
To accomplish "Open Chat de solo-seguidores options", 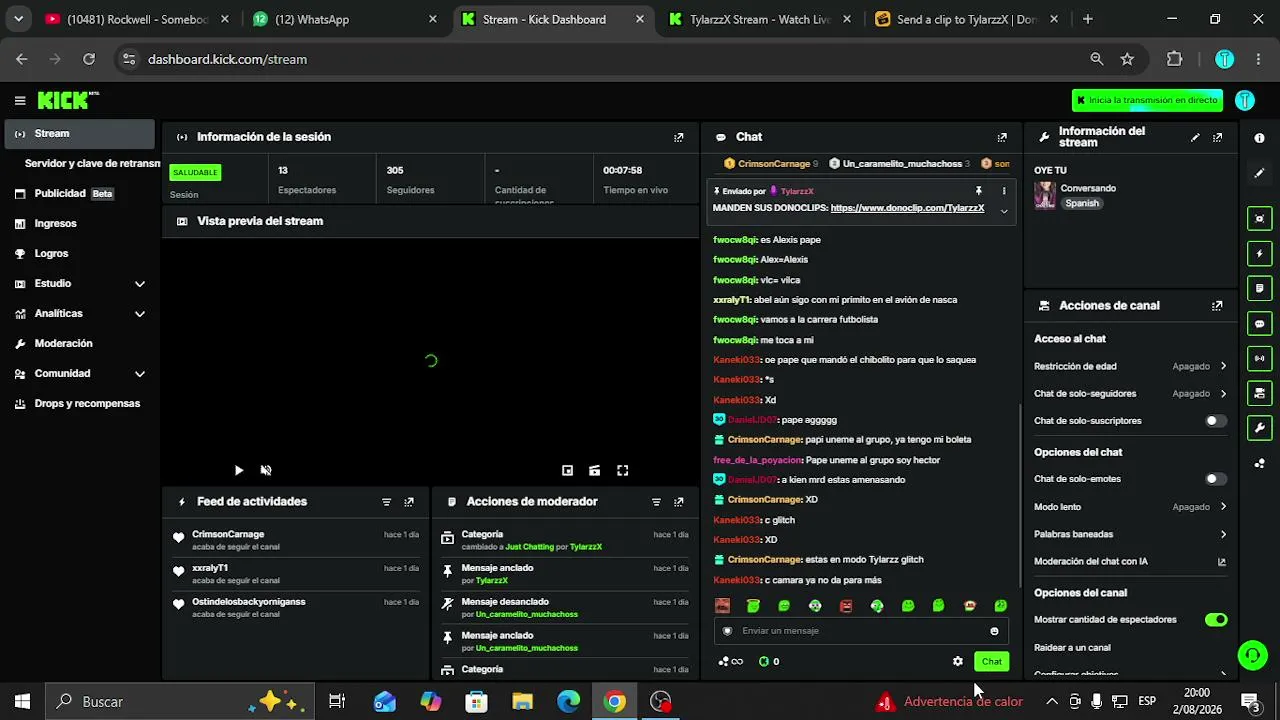I will click(x=1130, y=394).
